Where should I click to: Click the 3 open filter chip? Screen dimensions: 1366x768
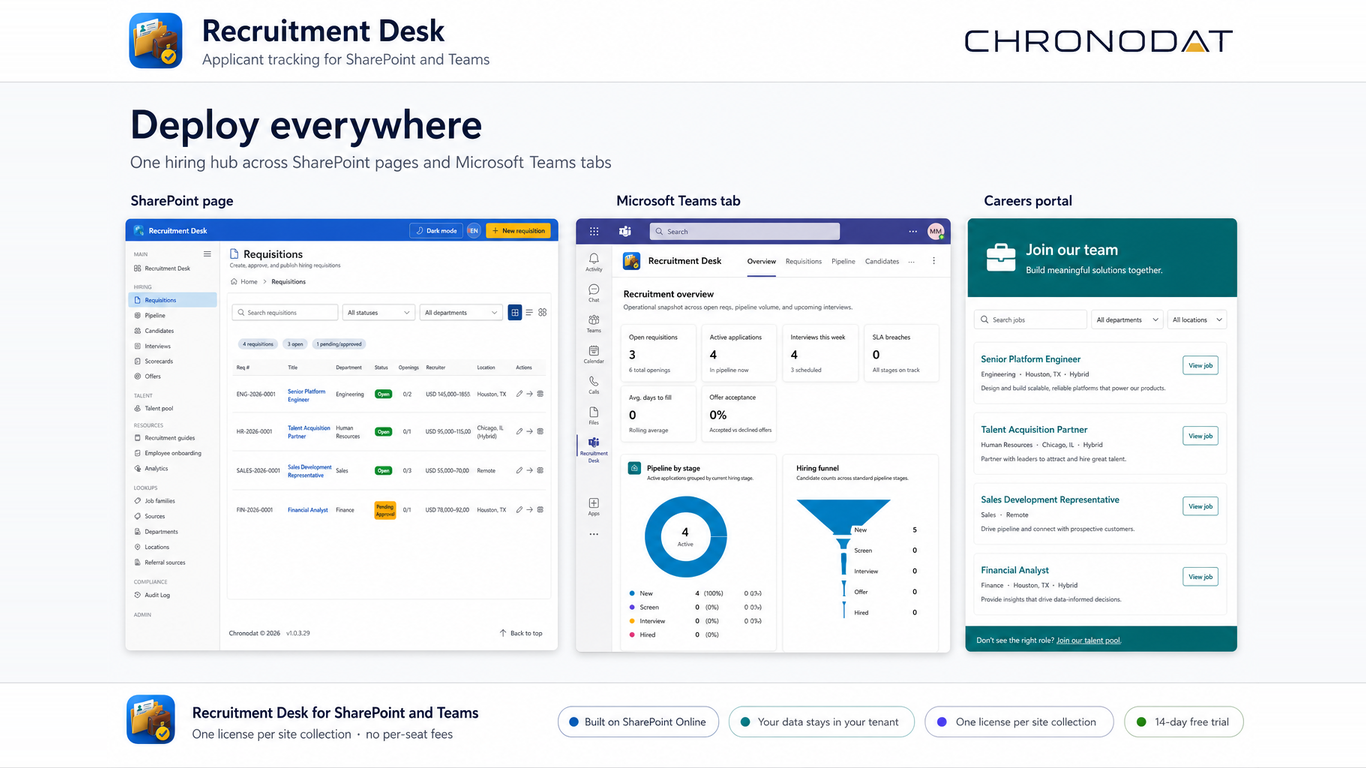tap(296, 344)
